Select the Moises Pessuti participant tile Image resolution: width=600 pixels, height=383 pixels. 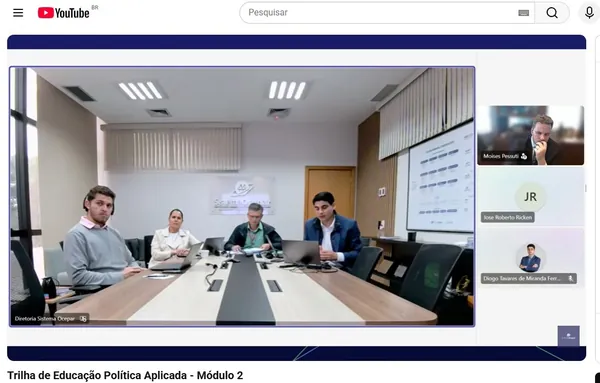pyautogui.click(x=531, y=135)
